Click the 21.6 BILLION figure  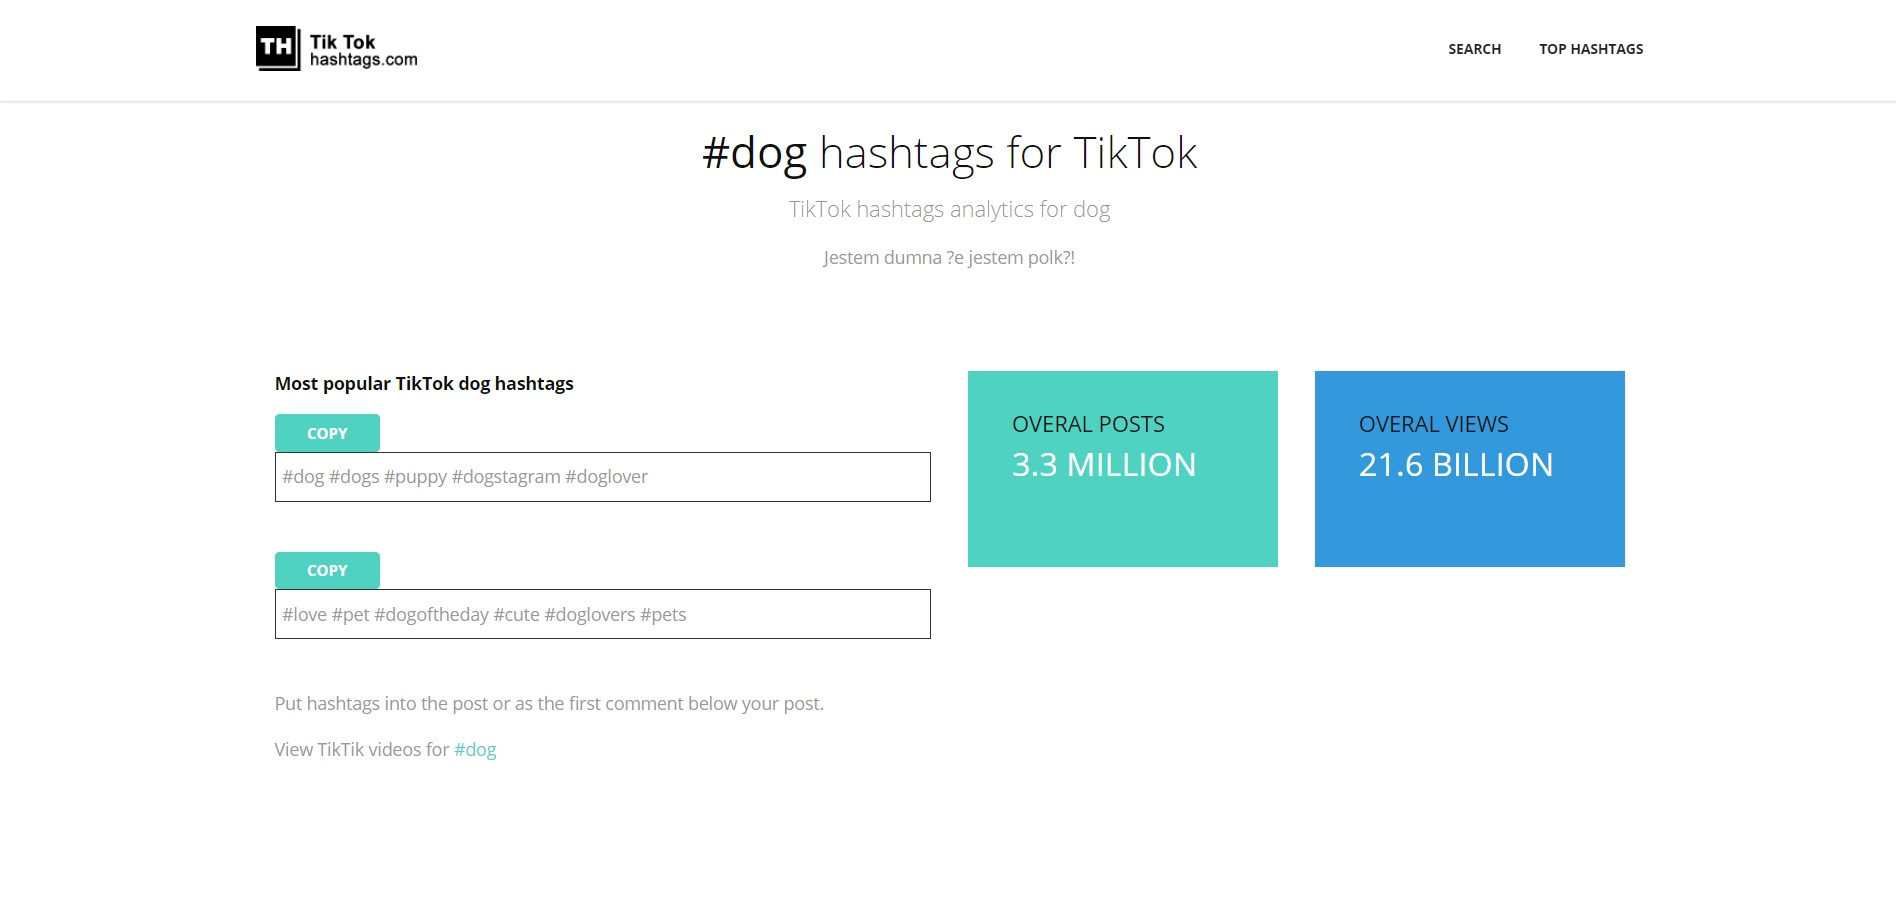click(1456, 465)
